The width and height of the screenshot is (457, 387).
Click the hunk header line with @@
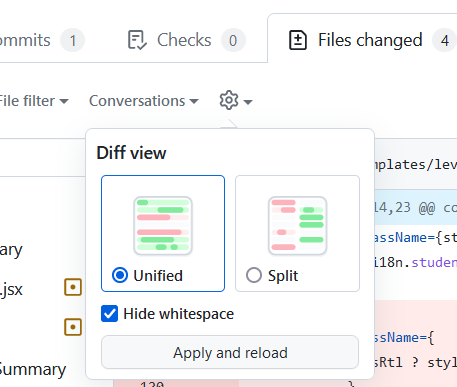pos(415,208)
